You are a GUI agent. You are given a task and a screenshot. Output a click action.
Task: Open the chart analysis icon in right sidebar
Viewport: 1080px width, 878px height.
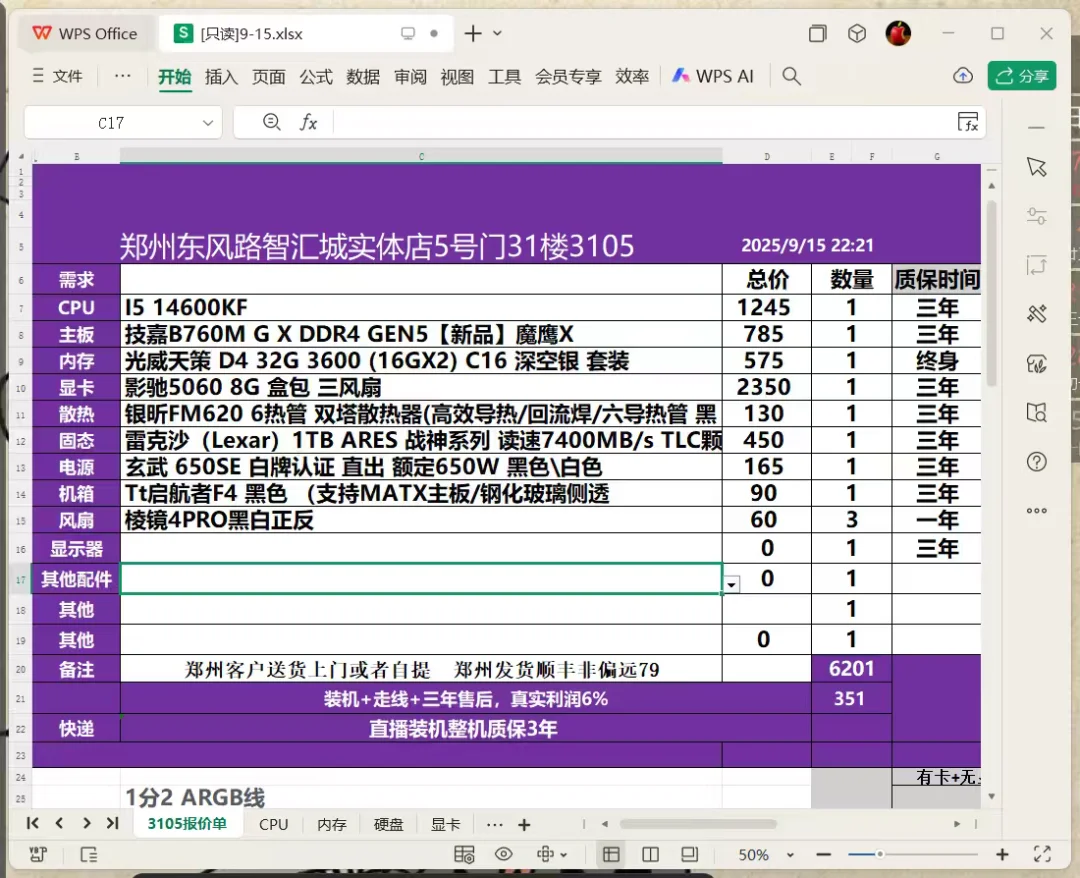1037,364
